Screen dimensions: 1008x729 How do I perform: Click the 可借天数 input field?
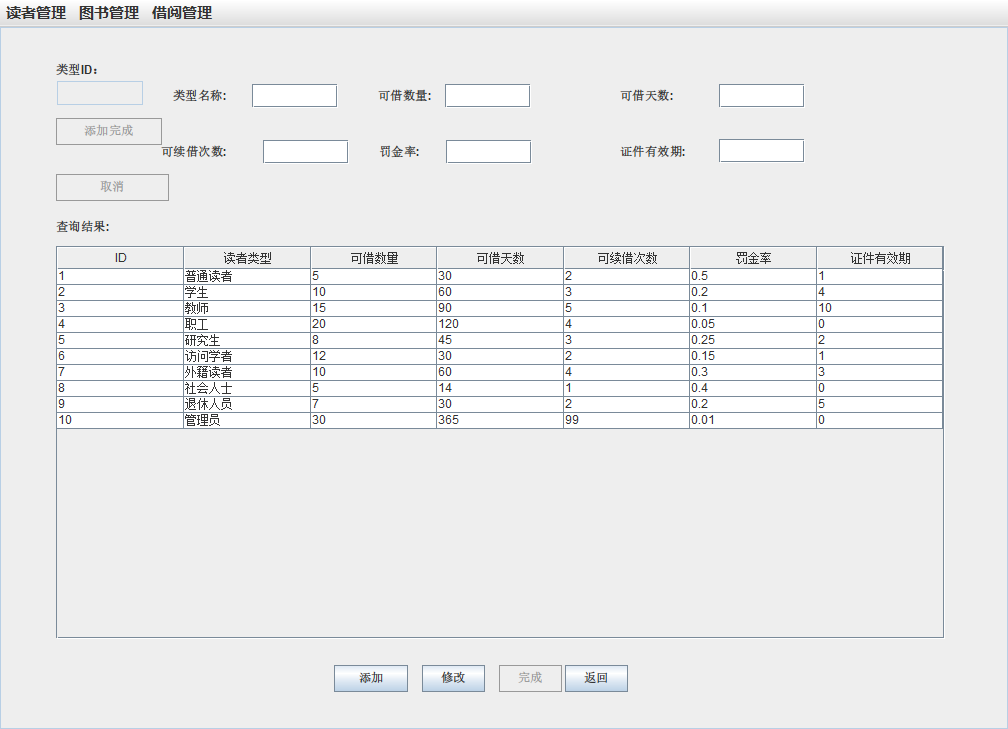[761, 96]
